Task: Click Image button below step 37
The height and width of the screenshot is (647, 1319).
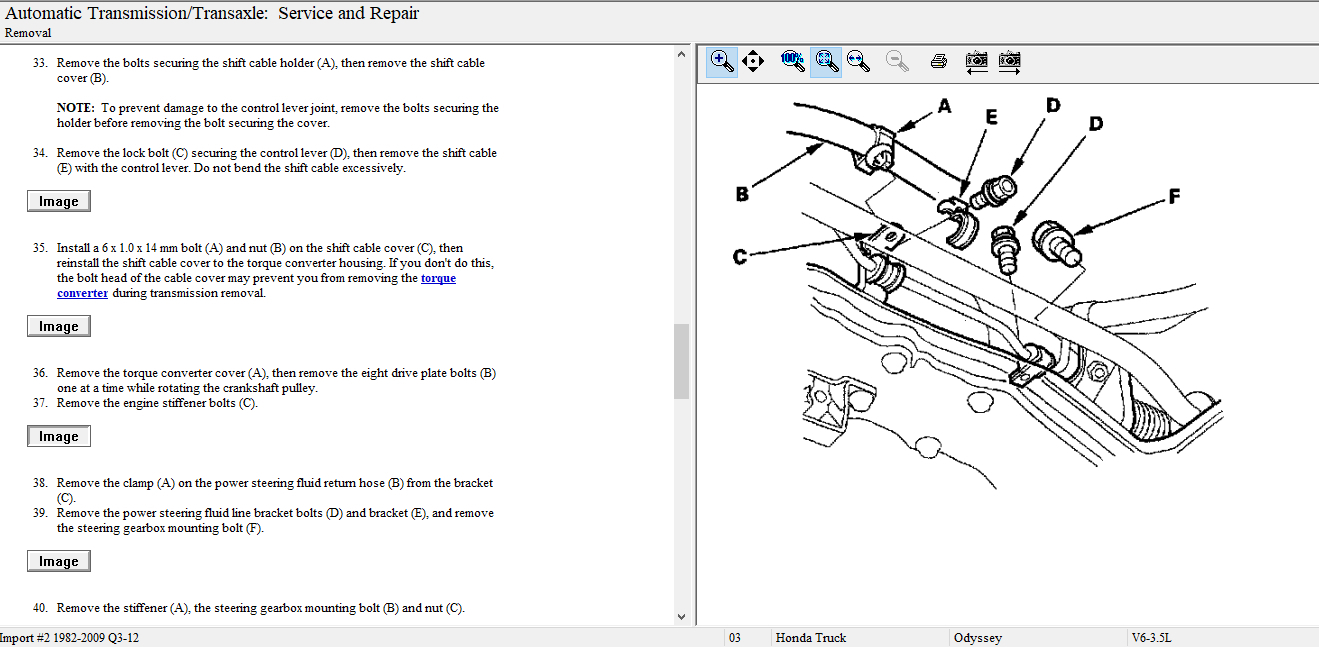Action: pos(59,436)
